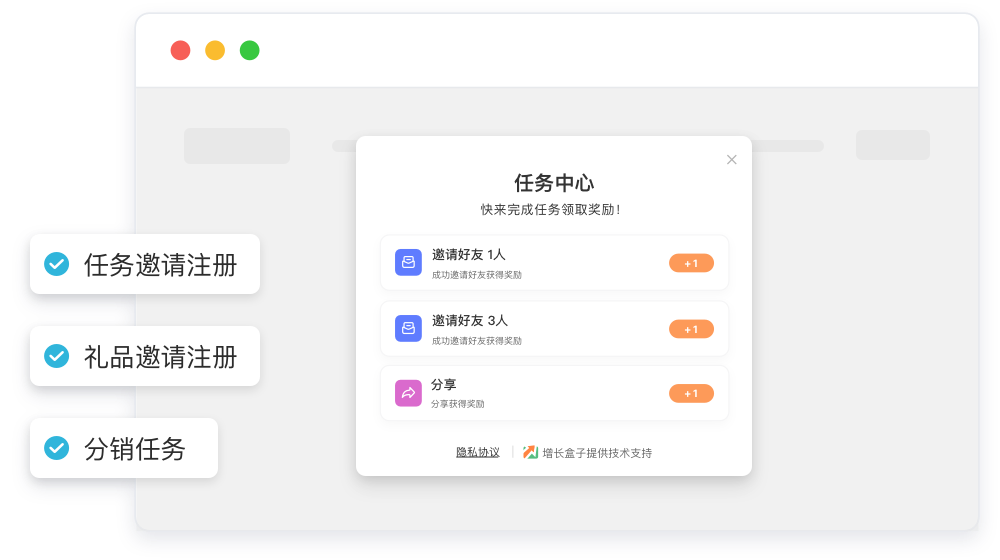This screenshot has width=1000, height=560.
Task: Click the 增长盒子提供技术支持 text
Action: tap(597, 453)
